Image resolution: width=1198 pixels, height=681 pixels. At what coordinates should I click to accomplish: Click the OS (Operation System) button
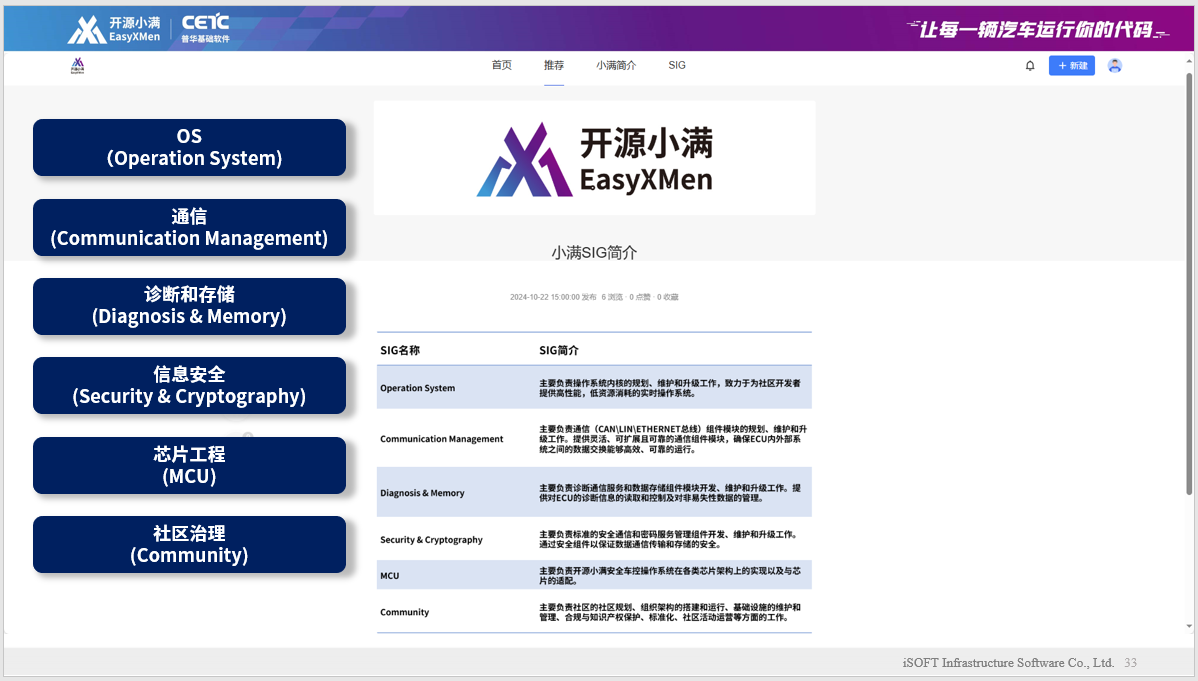(x=189, y=148)
